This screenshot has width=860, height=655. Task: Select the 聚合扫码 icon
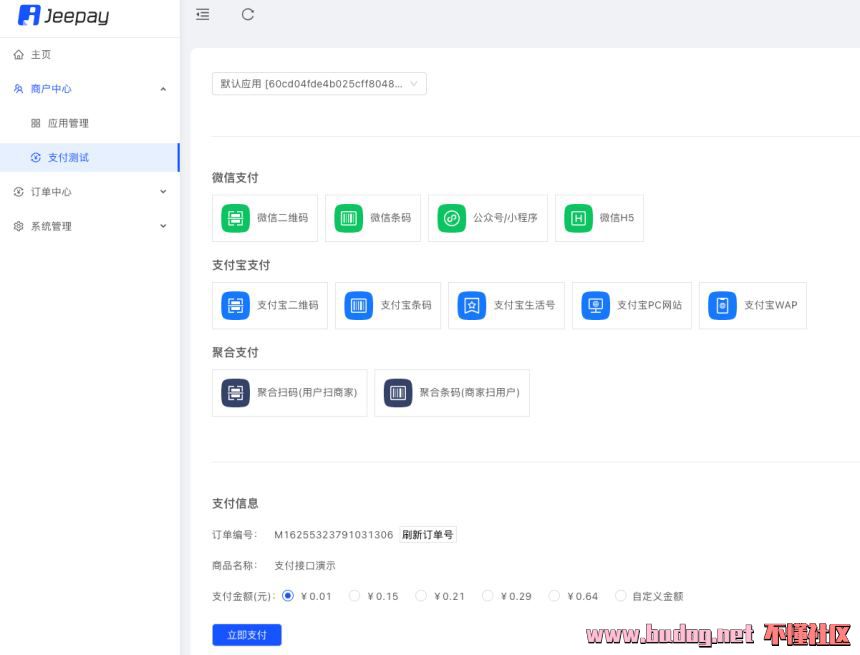click(x=235, y=393)
